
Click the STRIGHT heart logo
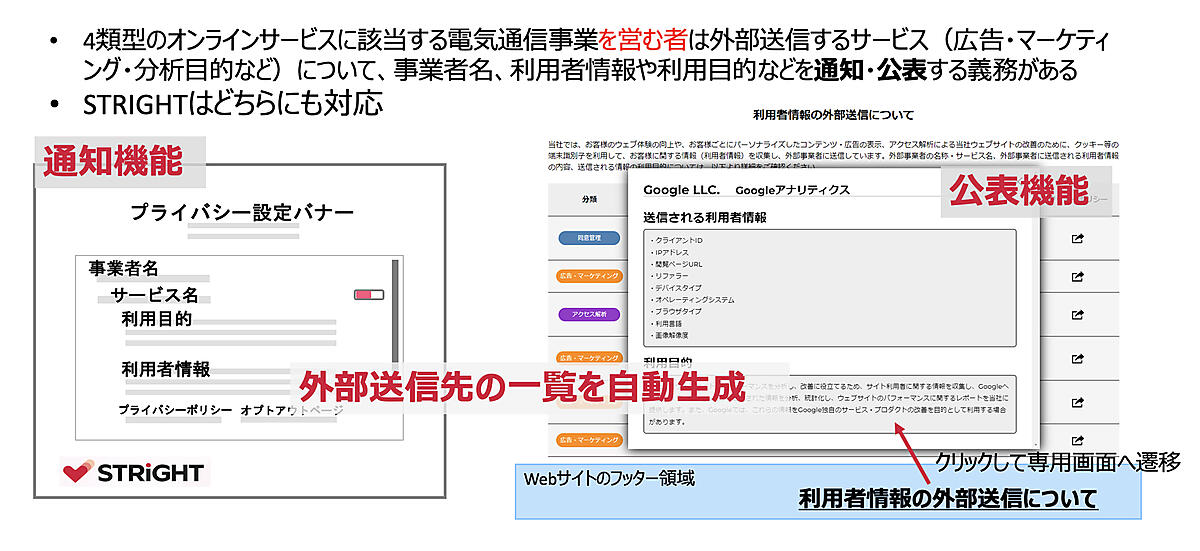click(77, 472)
